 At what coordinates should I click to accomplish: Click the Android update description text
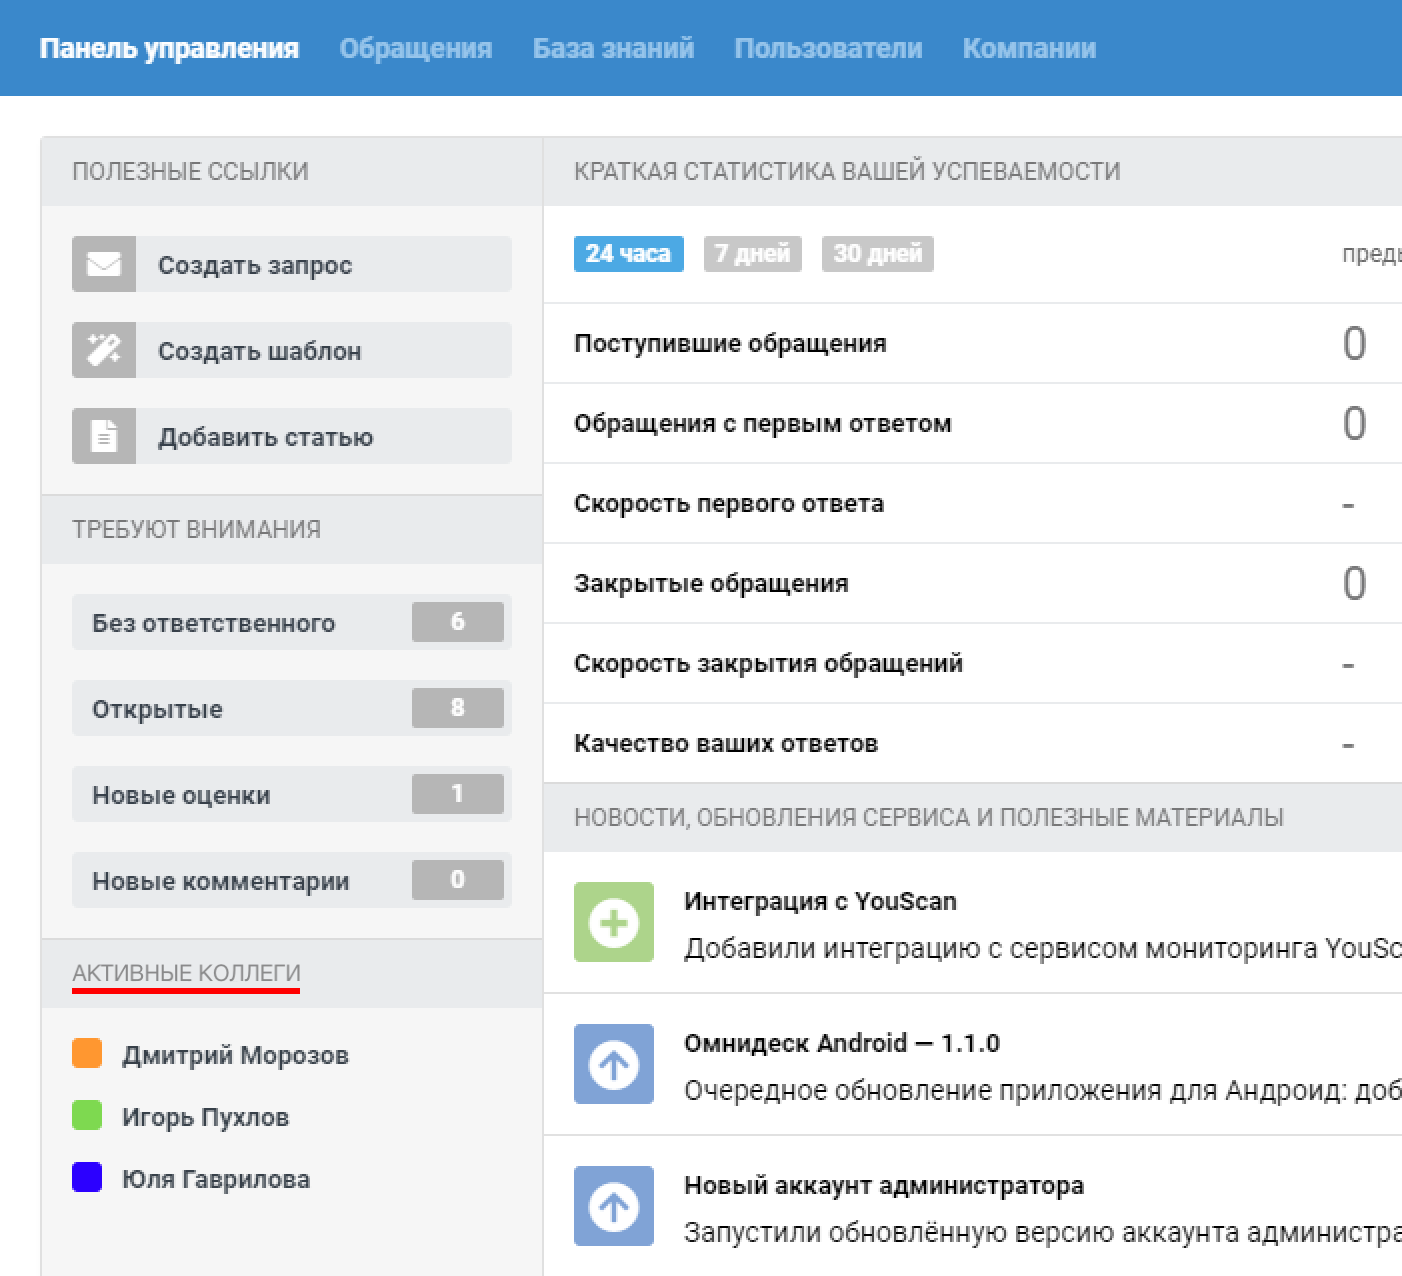coord(1043,1090)
